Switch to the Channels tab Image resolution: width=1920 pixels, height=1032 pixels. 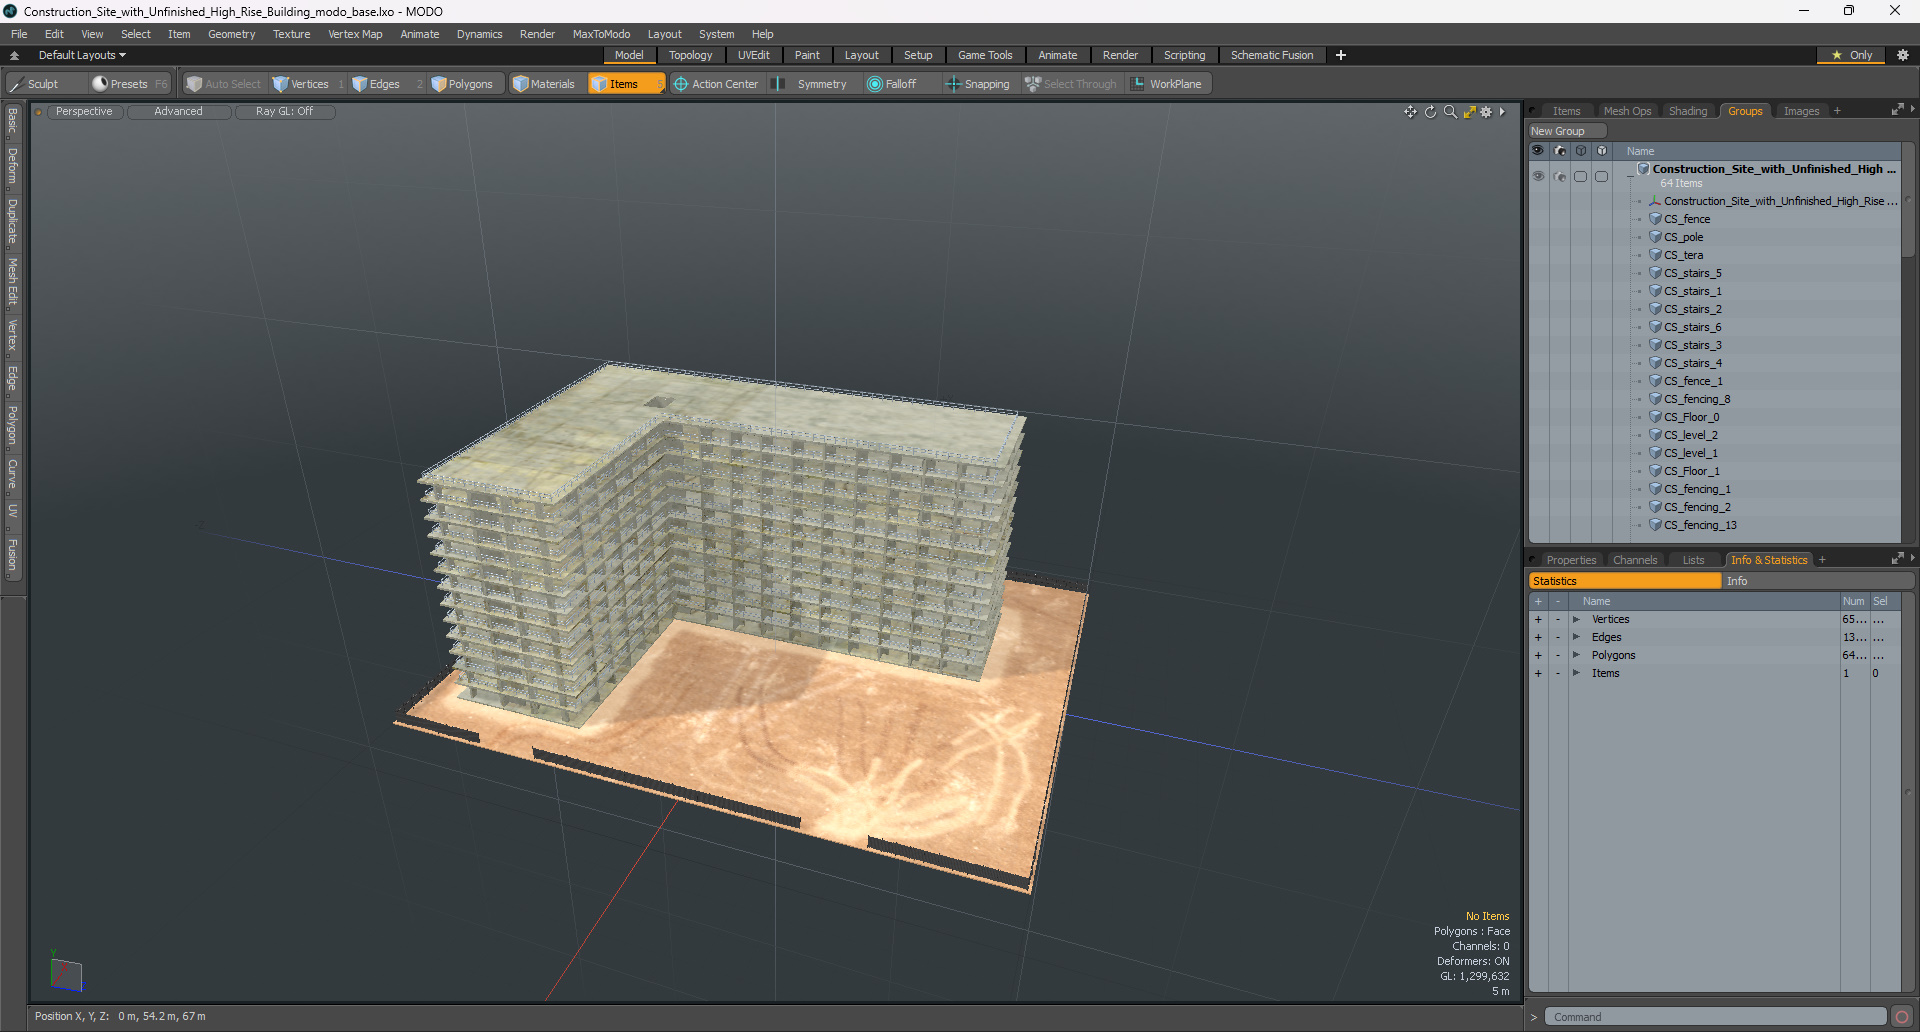tap(1635, 560)
